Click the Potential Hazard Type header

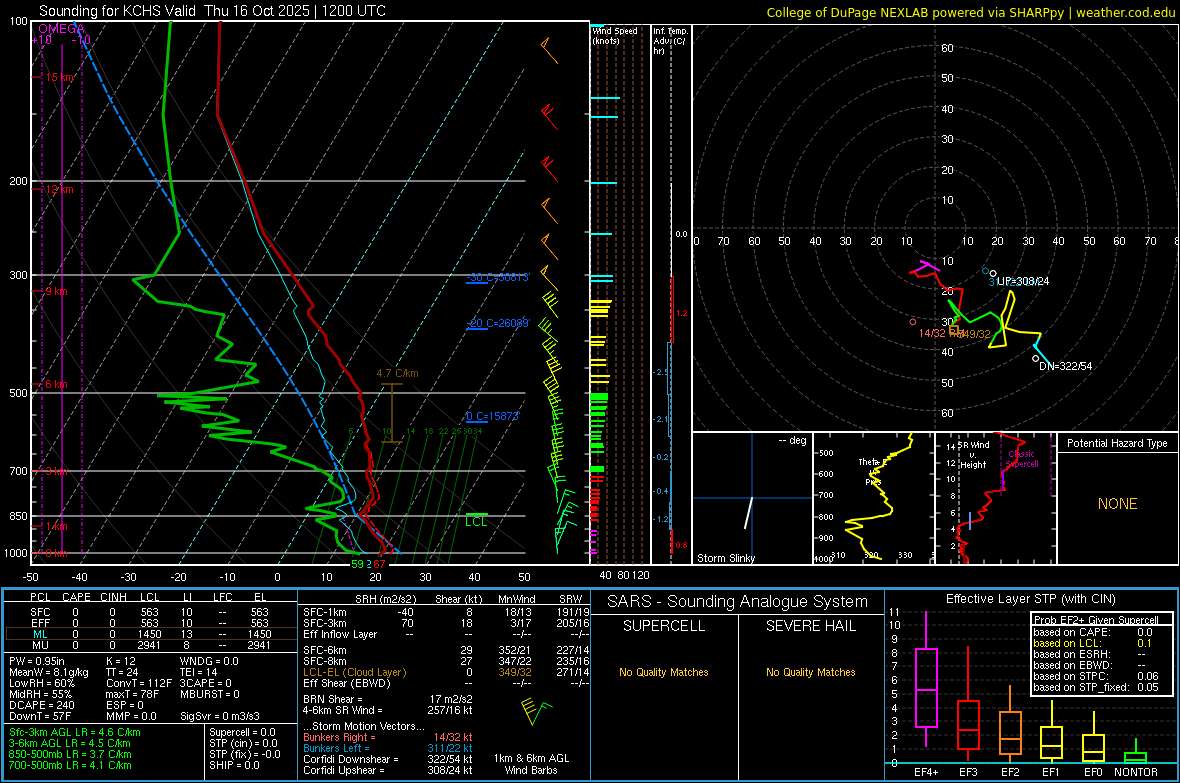tap(1117, 443)
